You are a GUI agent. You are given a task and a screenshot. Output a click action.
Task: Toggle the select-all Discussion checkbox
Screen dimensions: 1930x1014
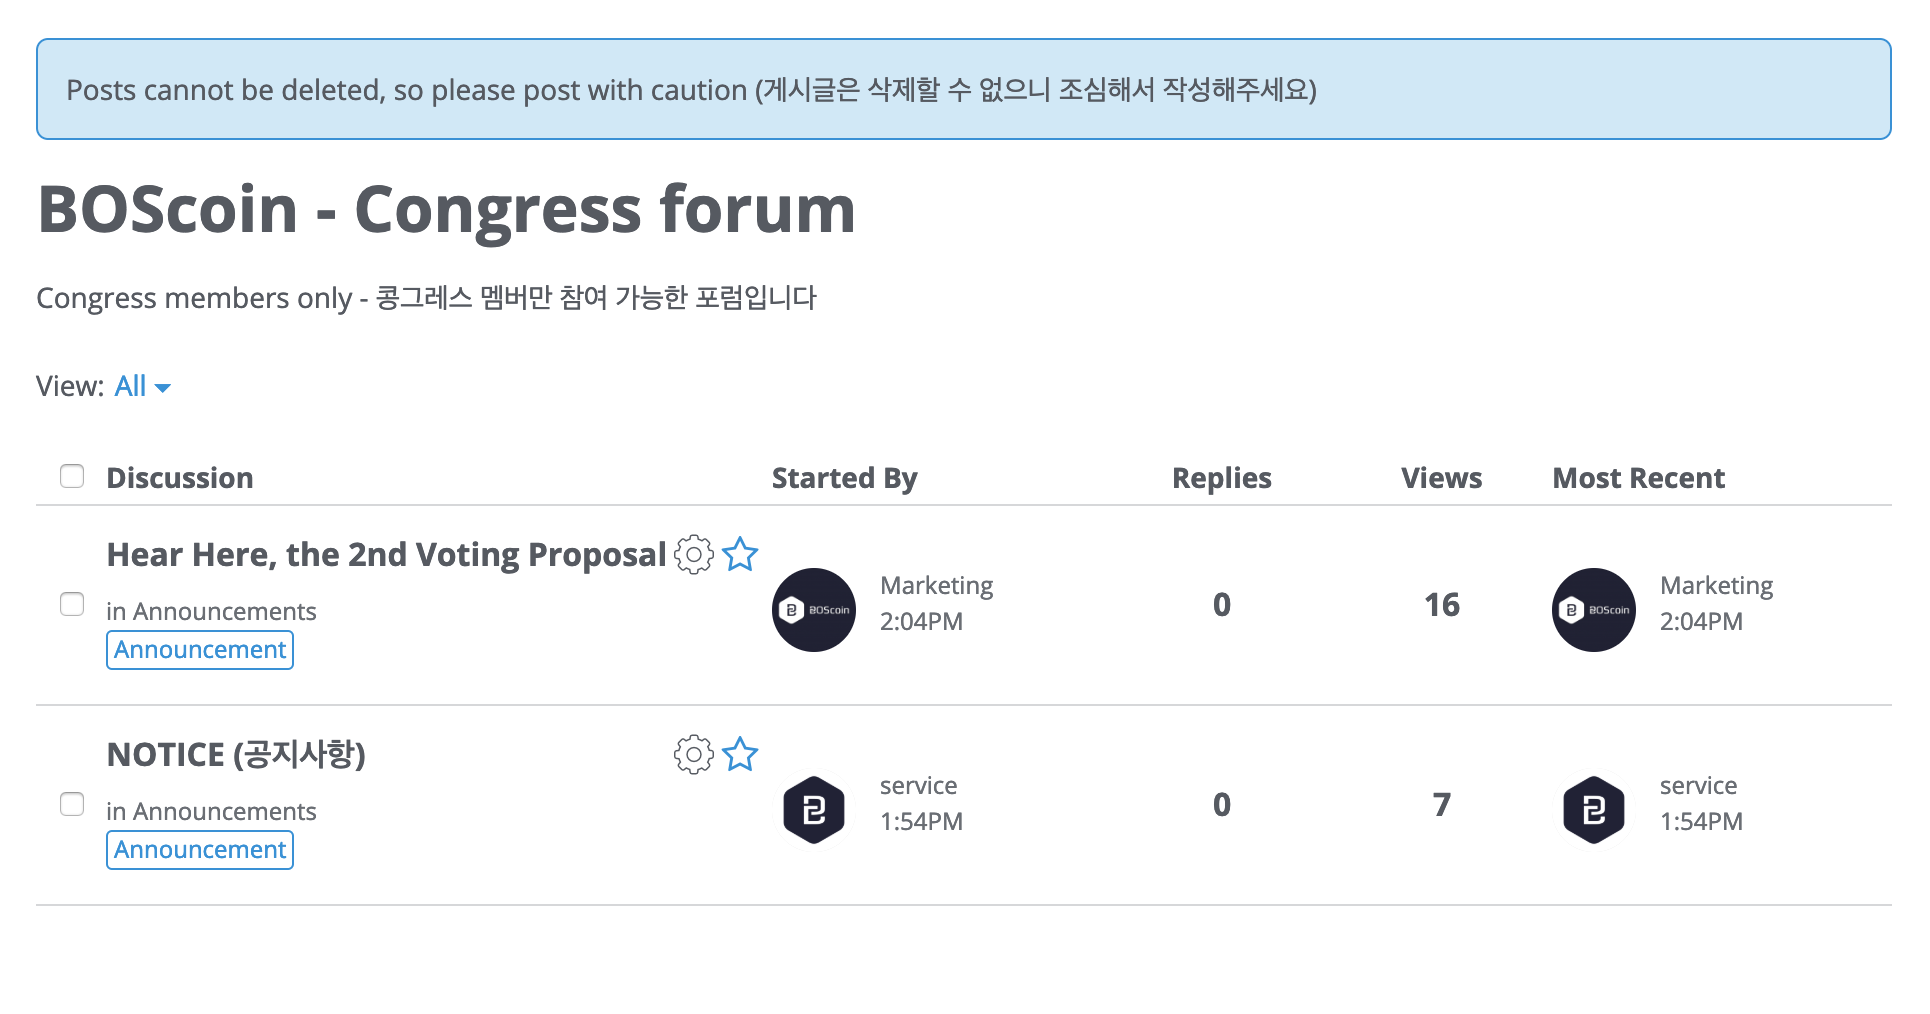(72, 476)
